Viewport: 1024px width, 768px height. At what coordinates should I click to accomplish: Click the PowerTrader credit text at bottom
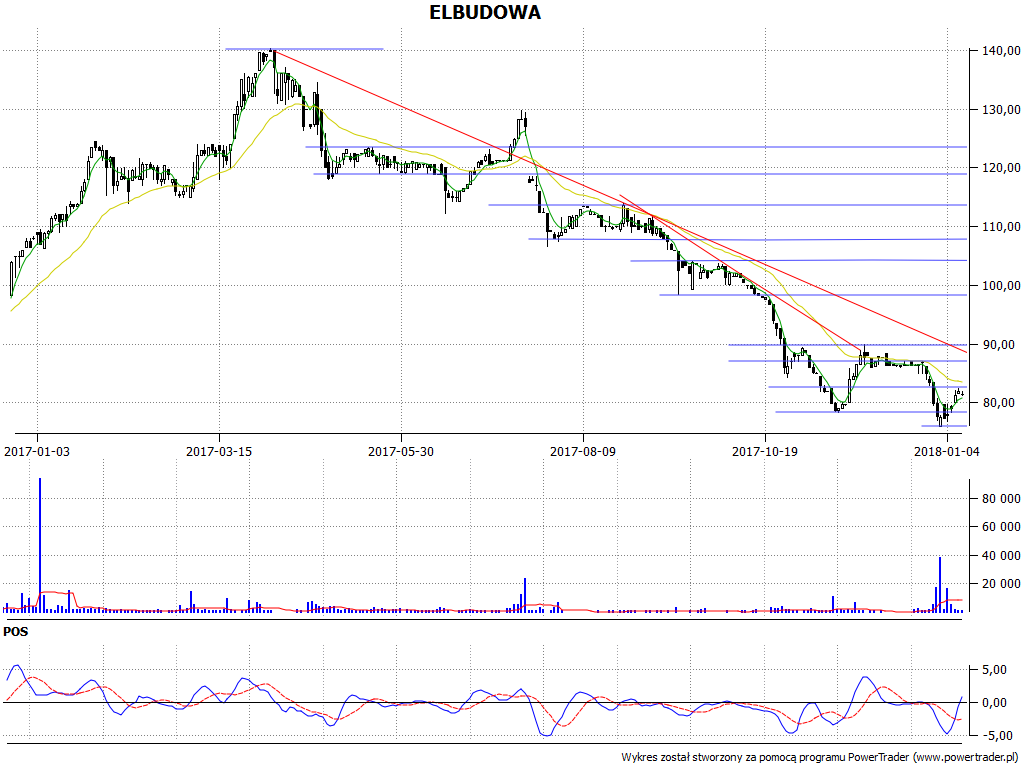[x=820, y=758]
